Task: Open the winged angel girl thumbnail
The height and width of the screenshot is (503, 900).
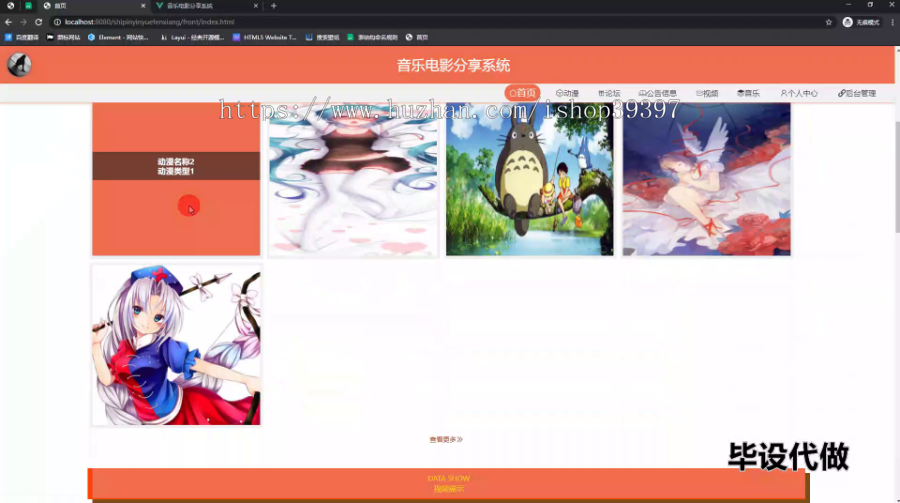Action: pos(707,179)
